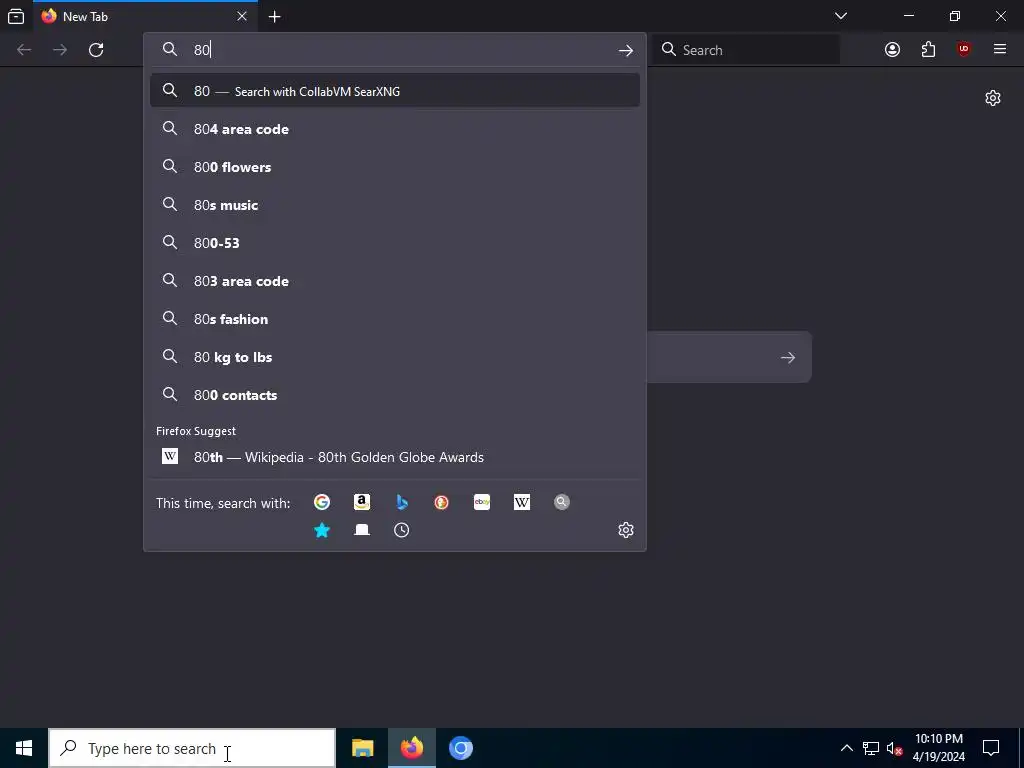Search this time with Wikipedia icon
This screenshot has height=768, width=1024.
[522, 502]
